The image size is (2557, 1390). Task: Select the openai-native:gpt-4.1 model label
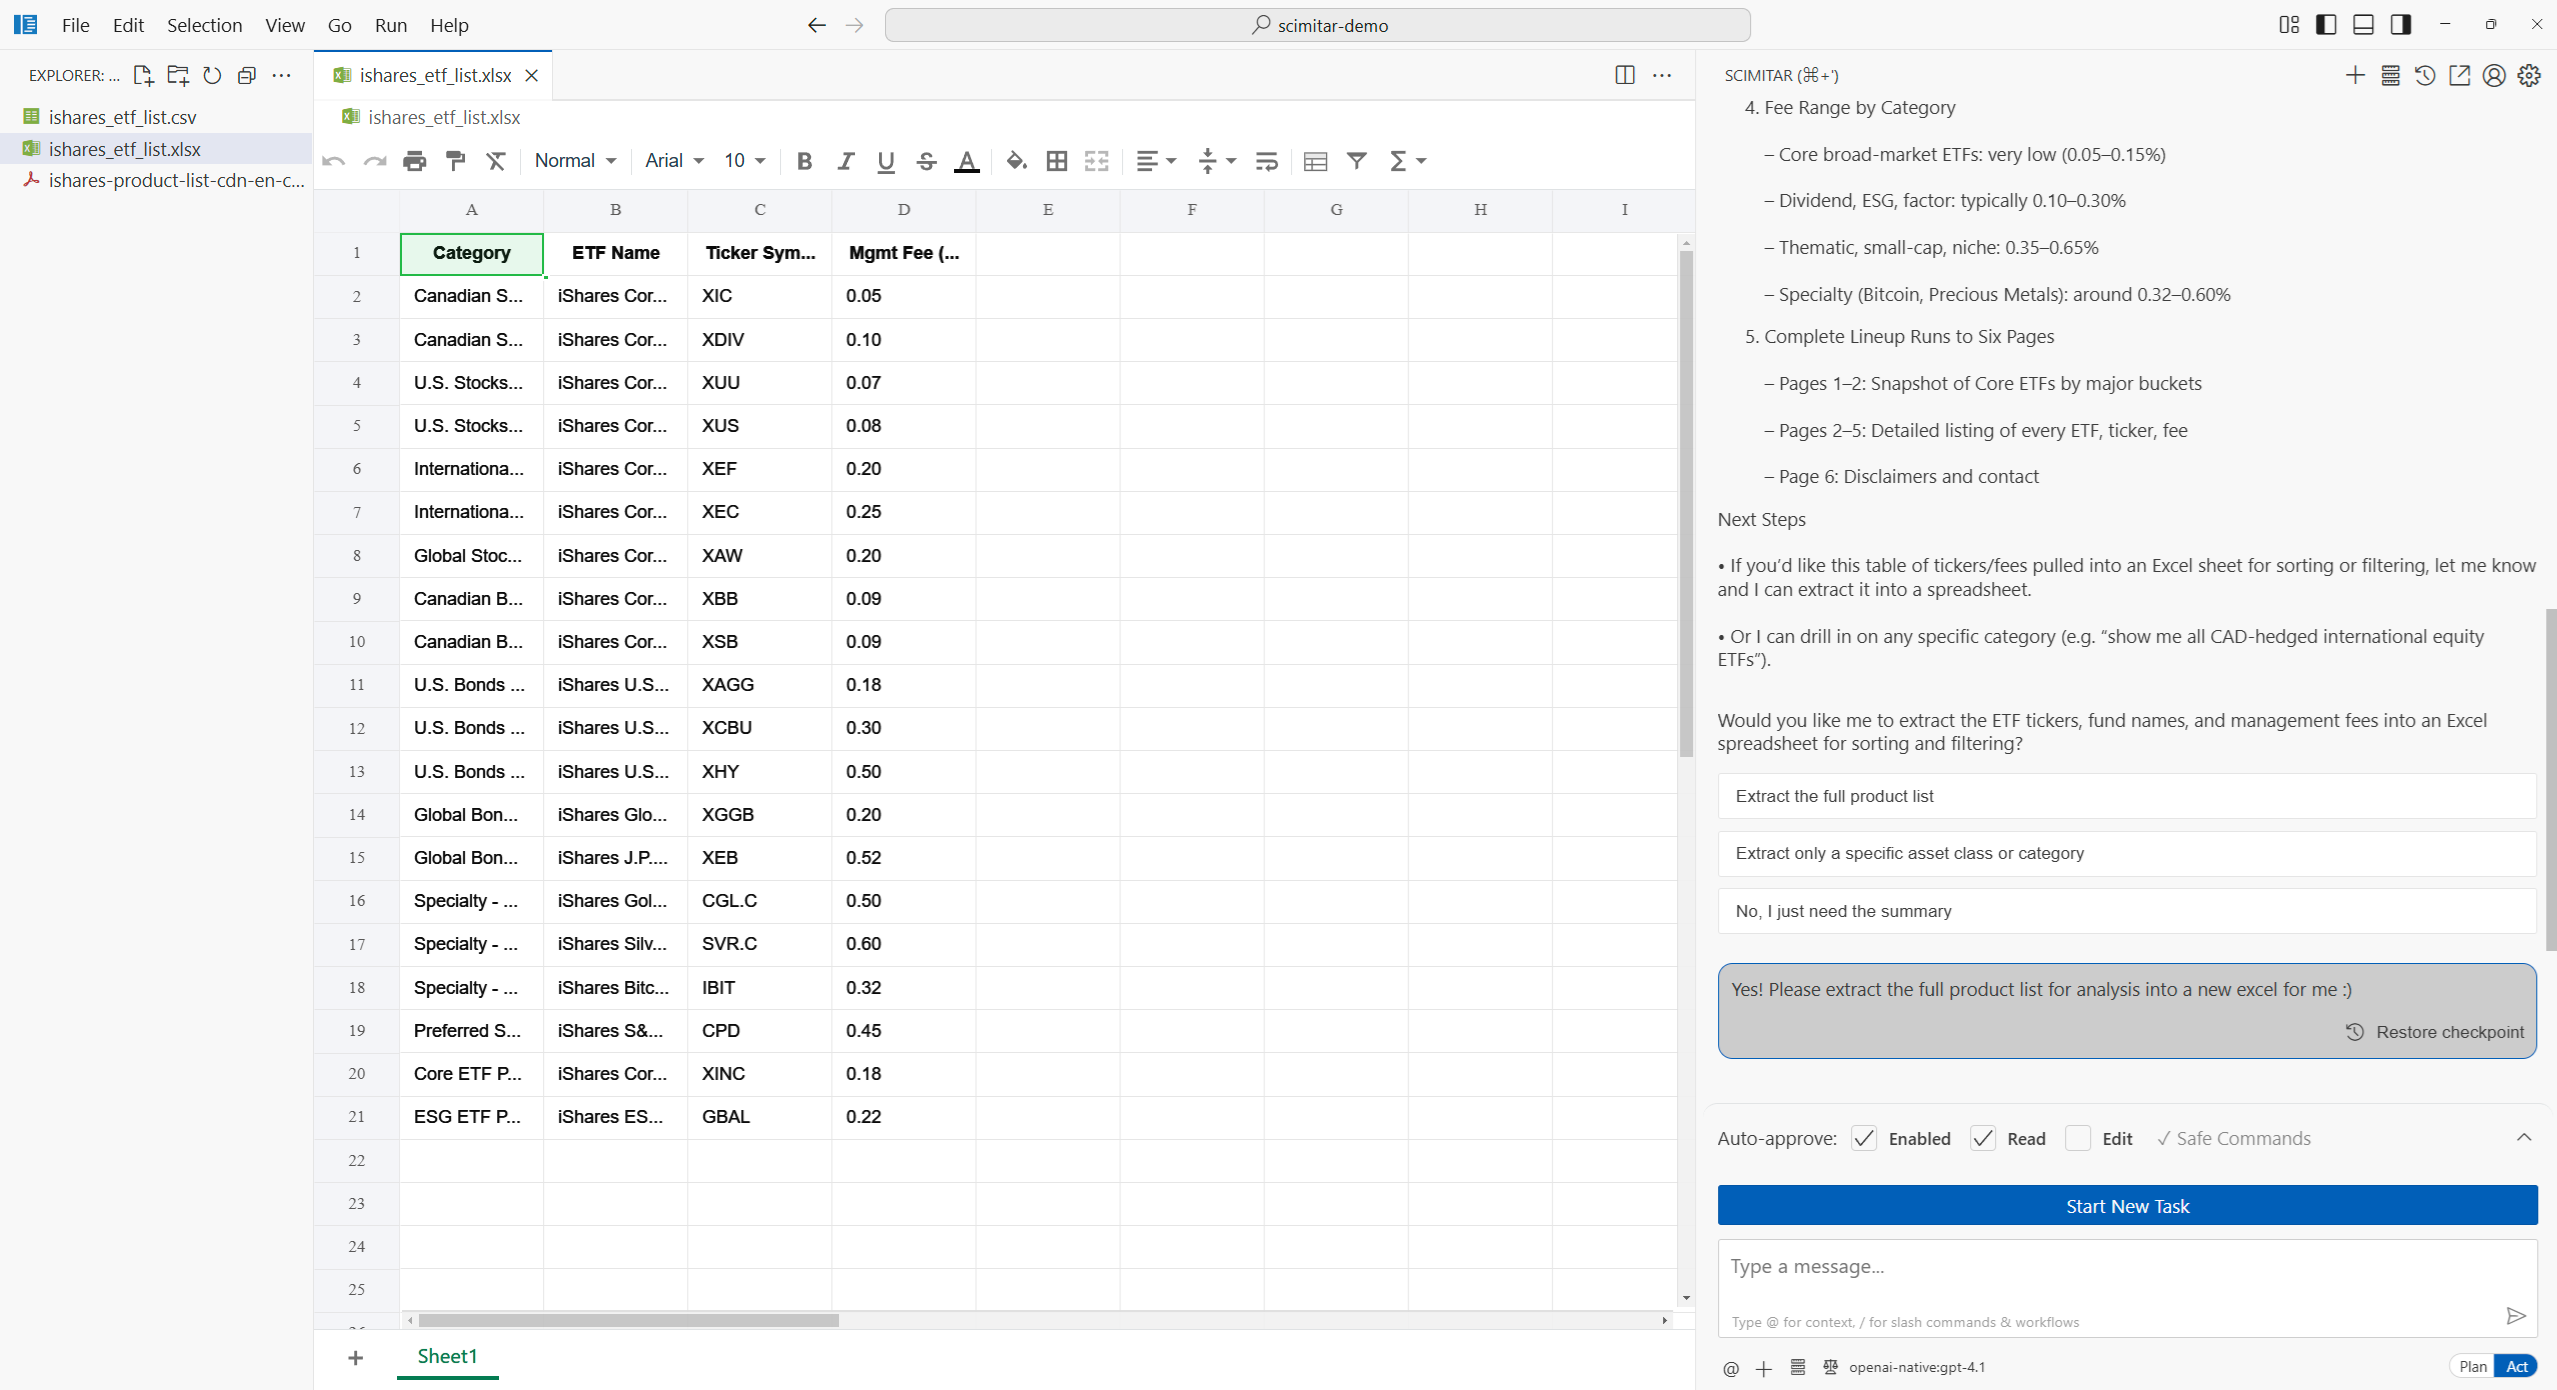click(x=1917, y=1367)
